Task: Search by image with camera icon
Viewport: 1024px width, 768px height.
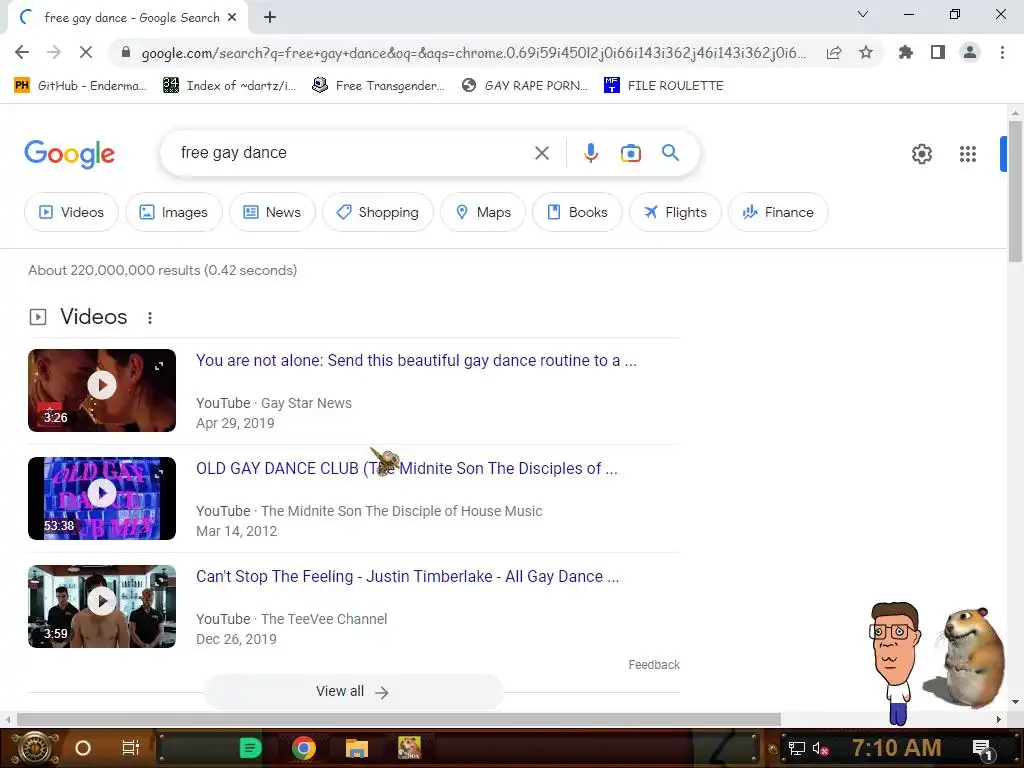Action: coord(630,153)
